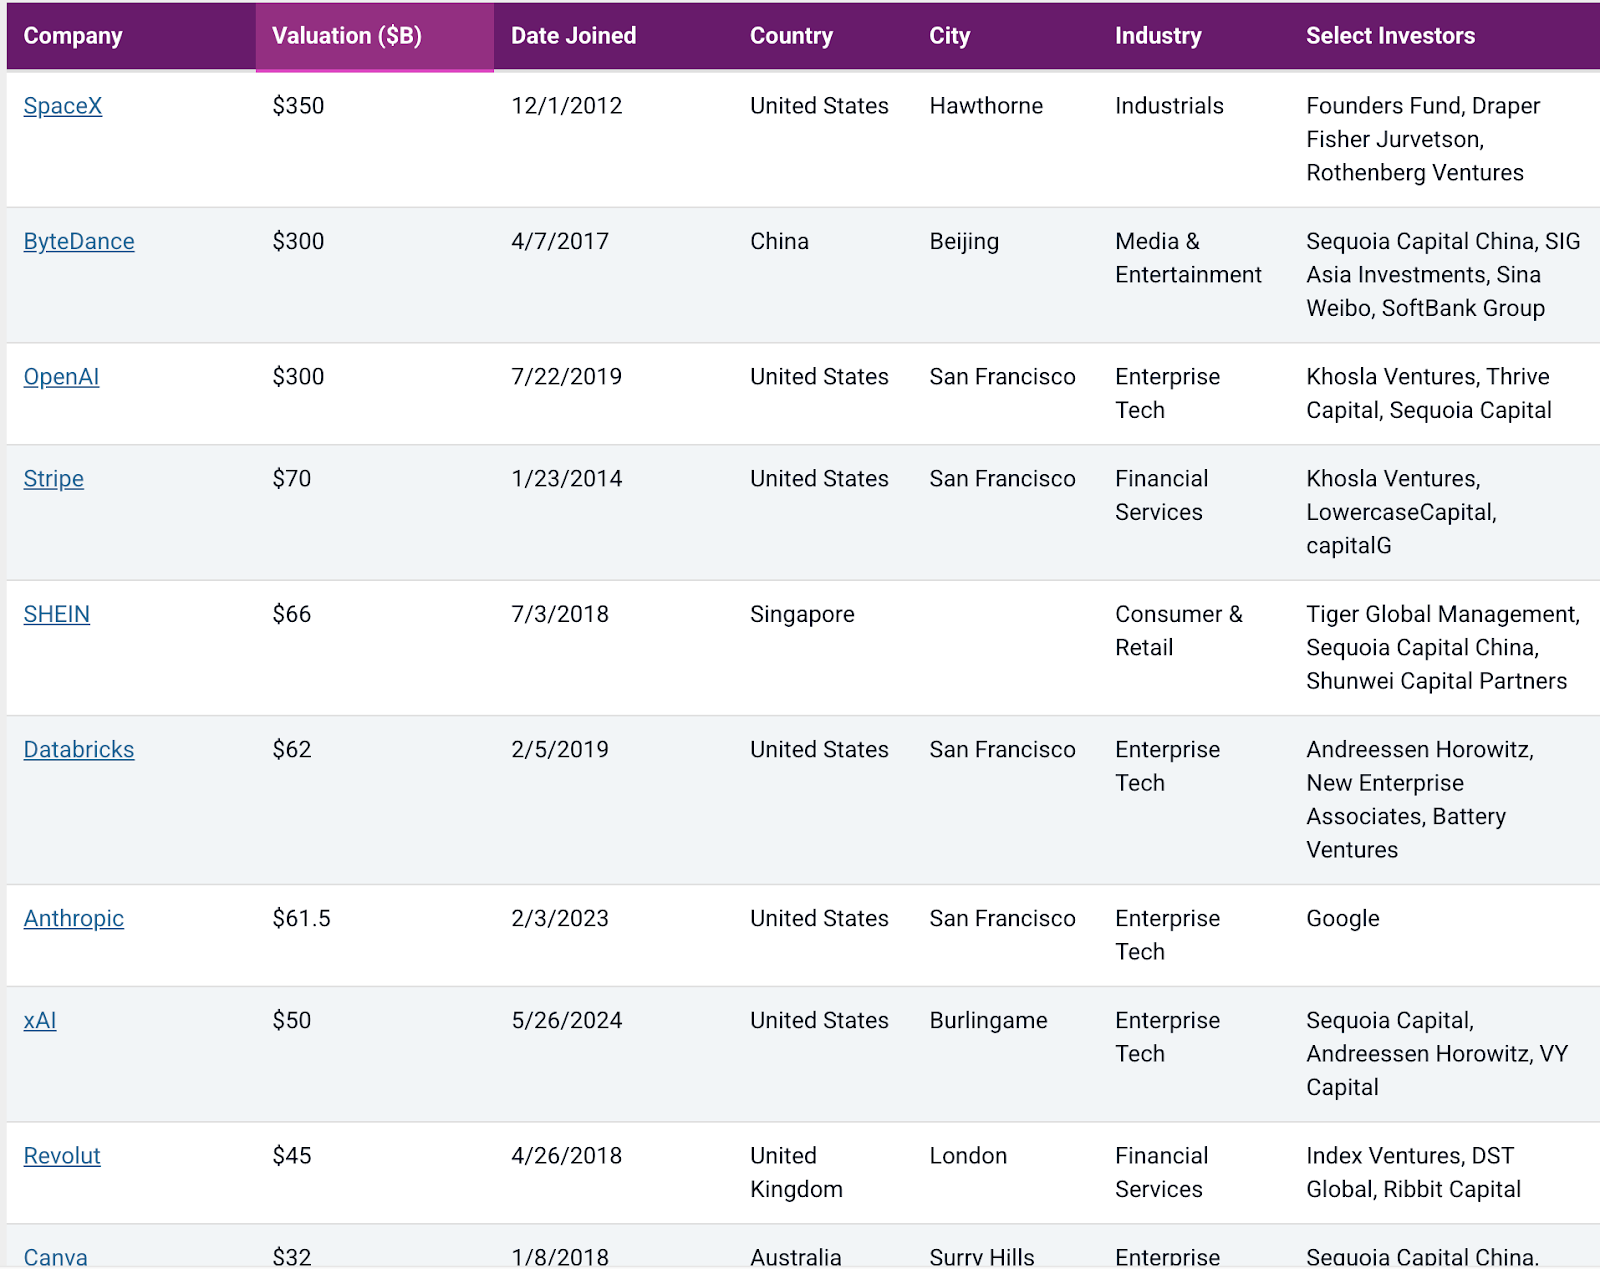
Task: Select SpaceX valuation $350
Action: click(x=298, y=106)
